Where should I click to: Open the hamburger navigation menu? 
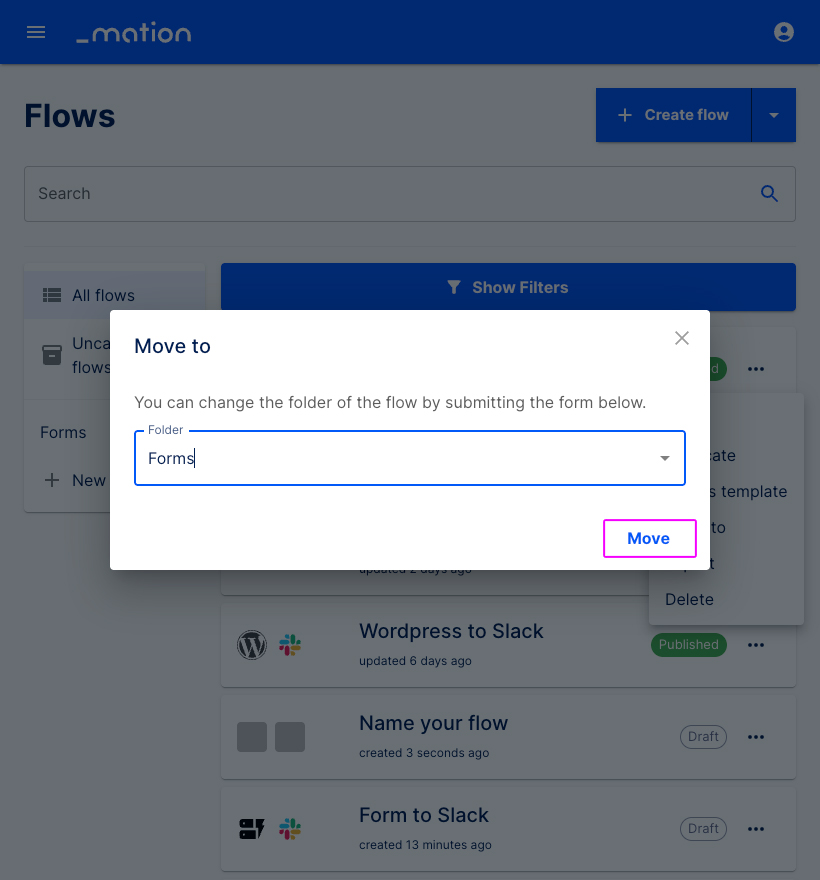(36, 31)
